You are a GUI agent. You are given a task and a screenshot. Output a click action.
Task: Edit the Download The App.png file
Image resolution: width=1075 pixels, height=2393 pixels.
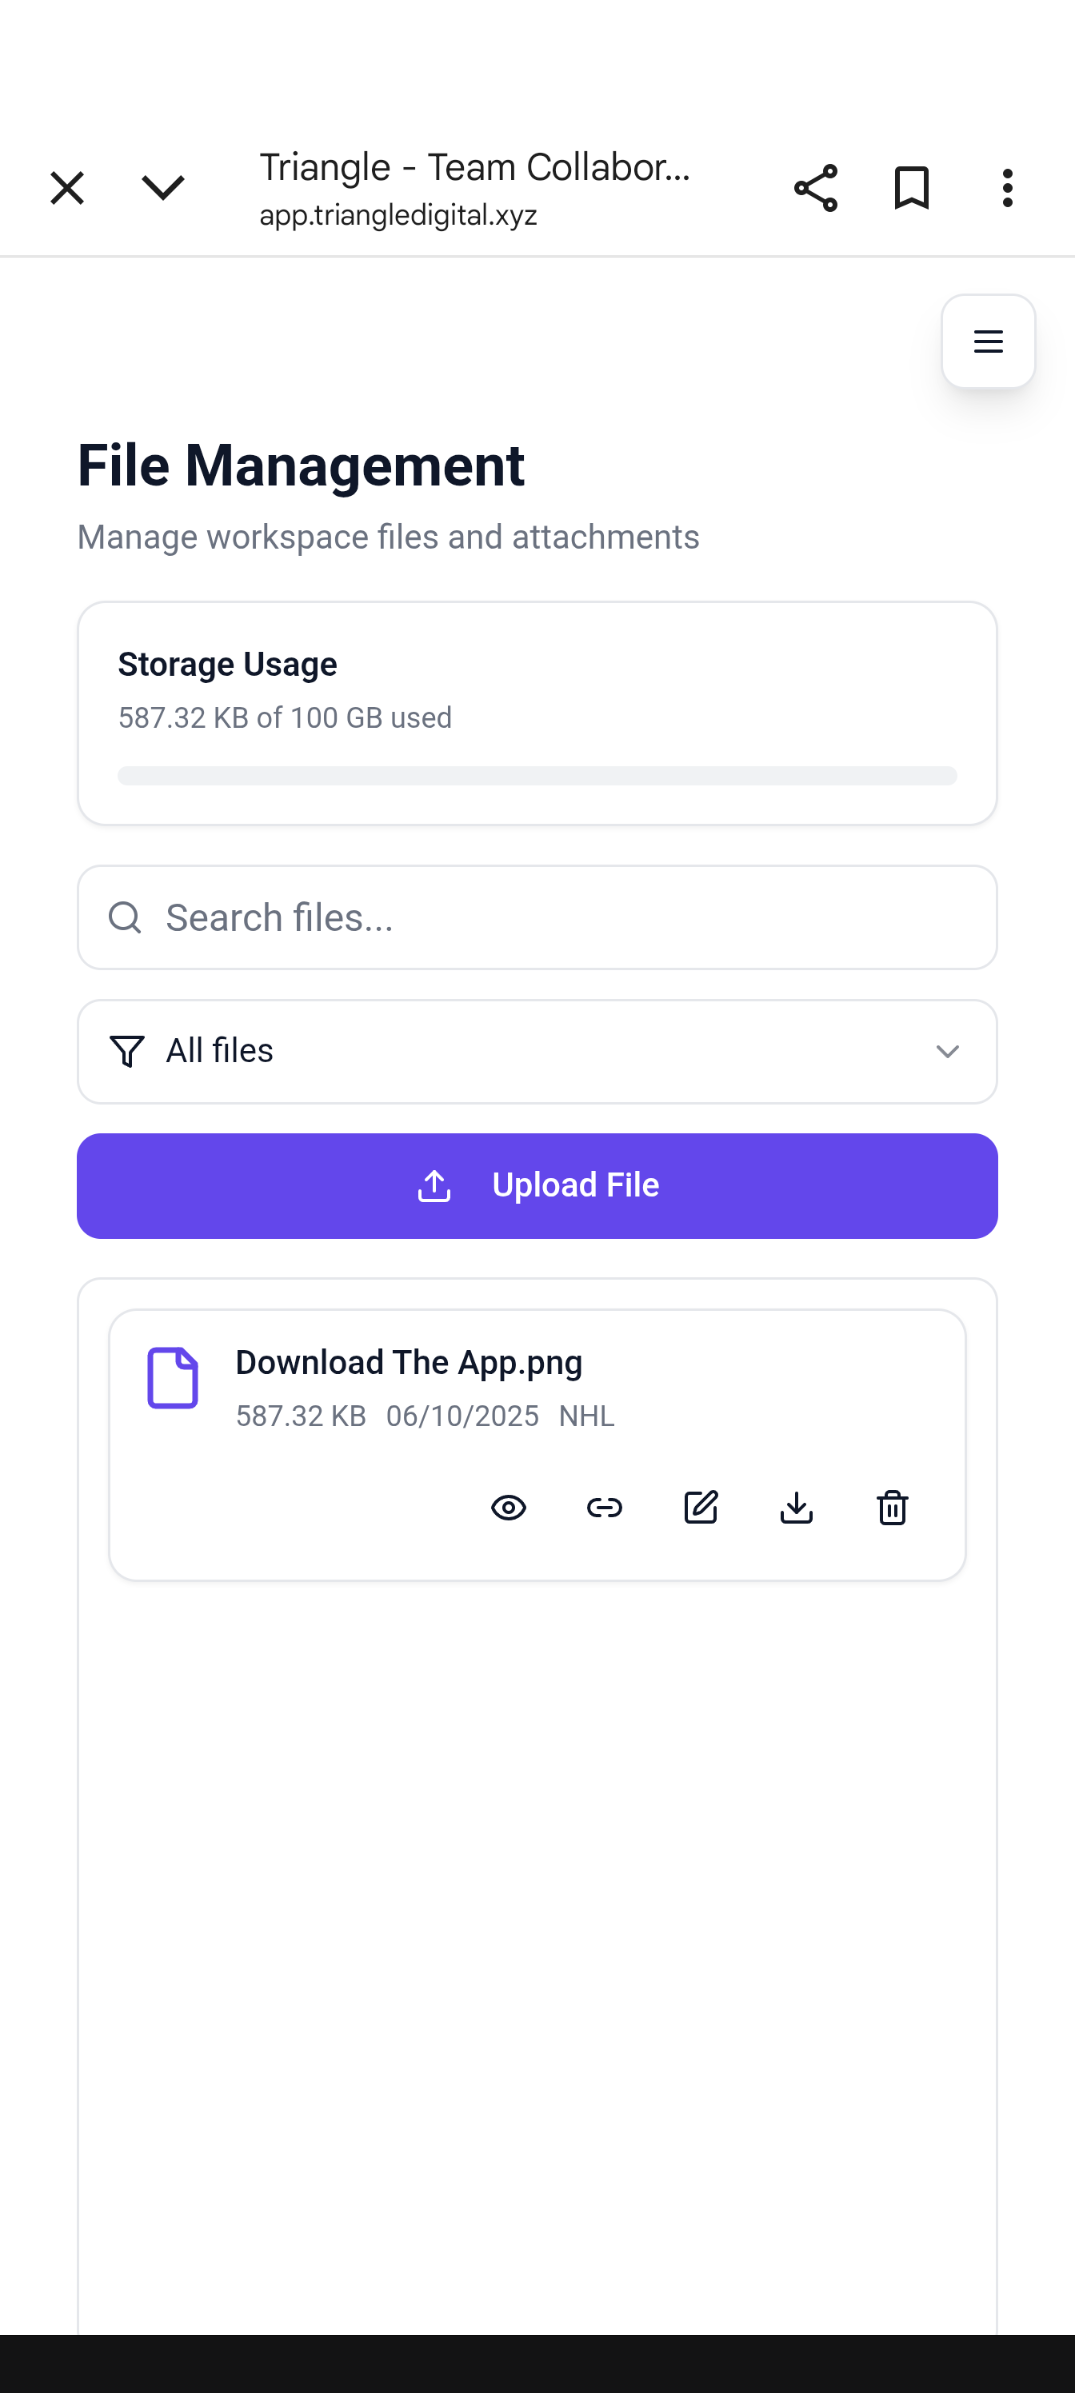click(x=700, y=1507)
